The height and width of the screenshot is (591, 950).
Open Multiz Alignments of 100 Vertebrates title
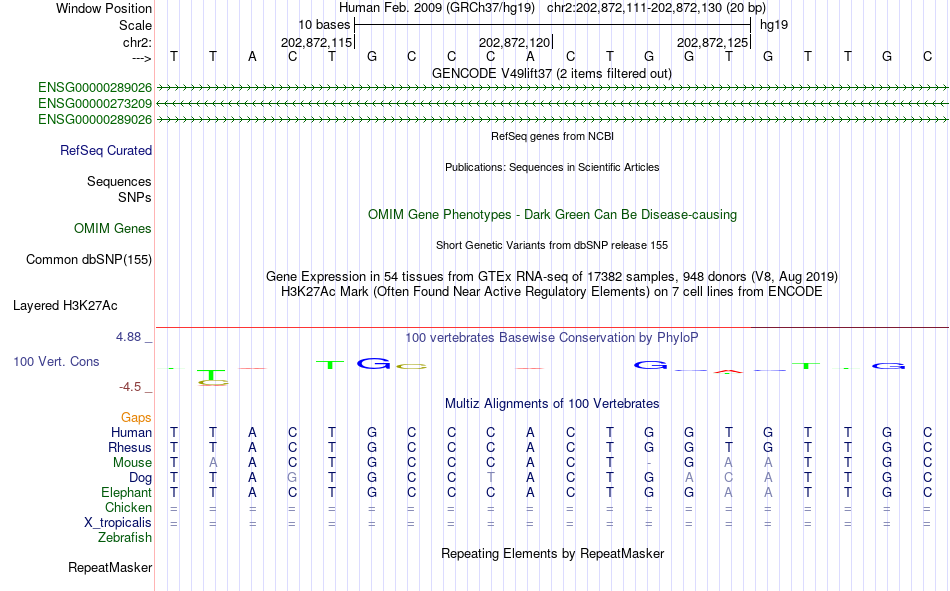(x=552, y=404)
